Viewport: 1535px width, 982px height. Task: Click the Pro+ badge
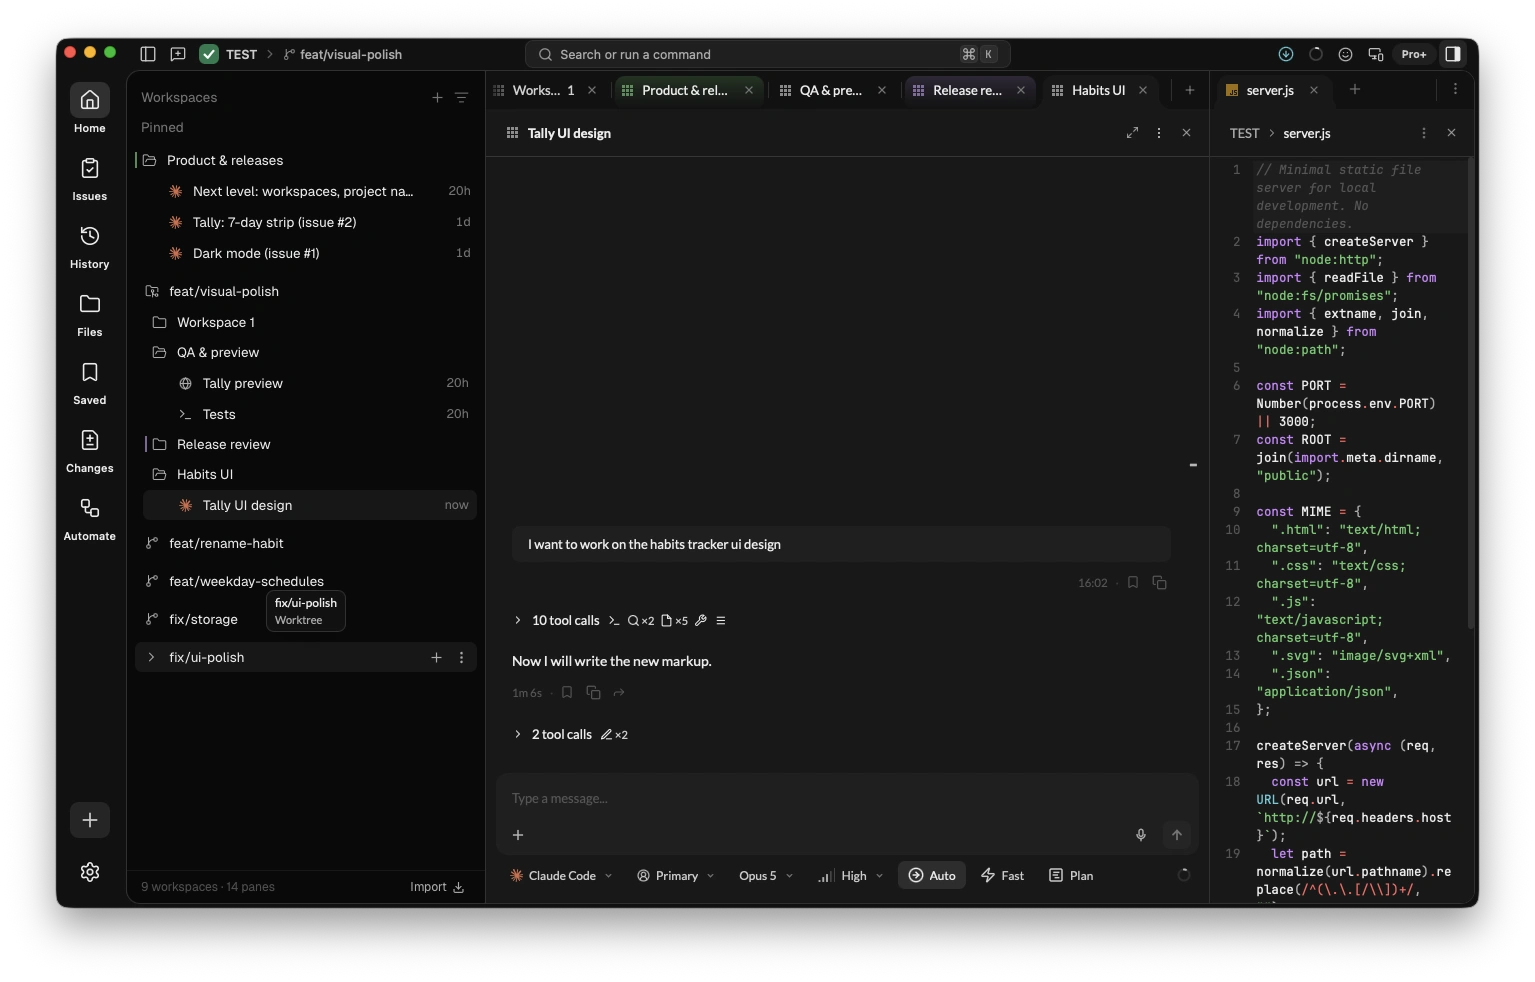1414,54
